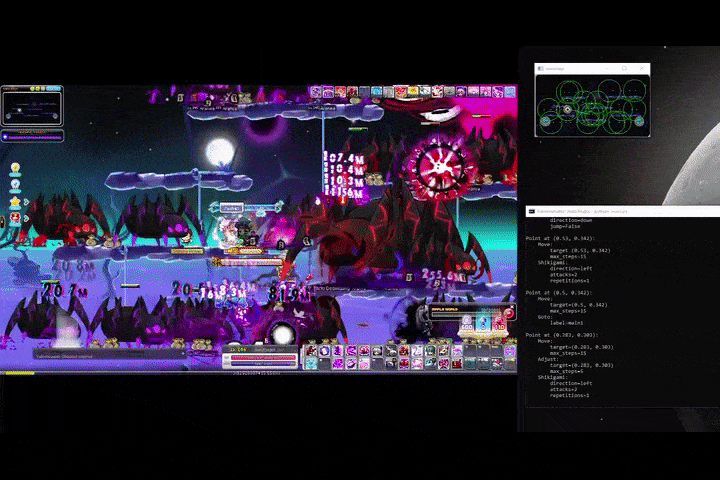Viewport: 720px width, 480px height.
Task: Select the middle card in Maple World popup
Action: point(483,322)
